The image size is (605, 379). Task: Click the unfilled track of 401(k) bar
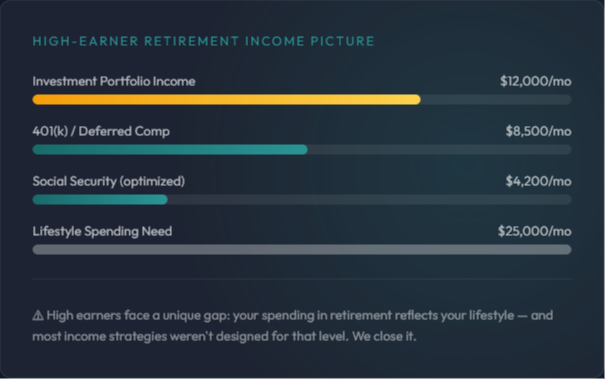(439, 149)
